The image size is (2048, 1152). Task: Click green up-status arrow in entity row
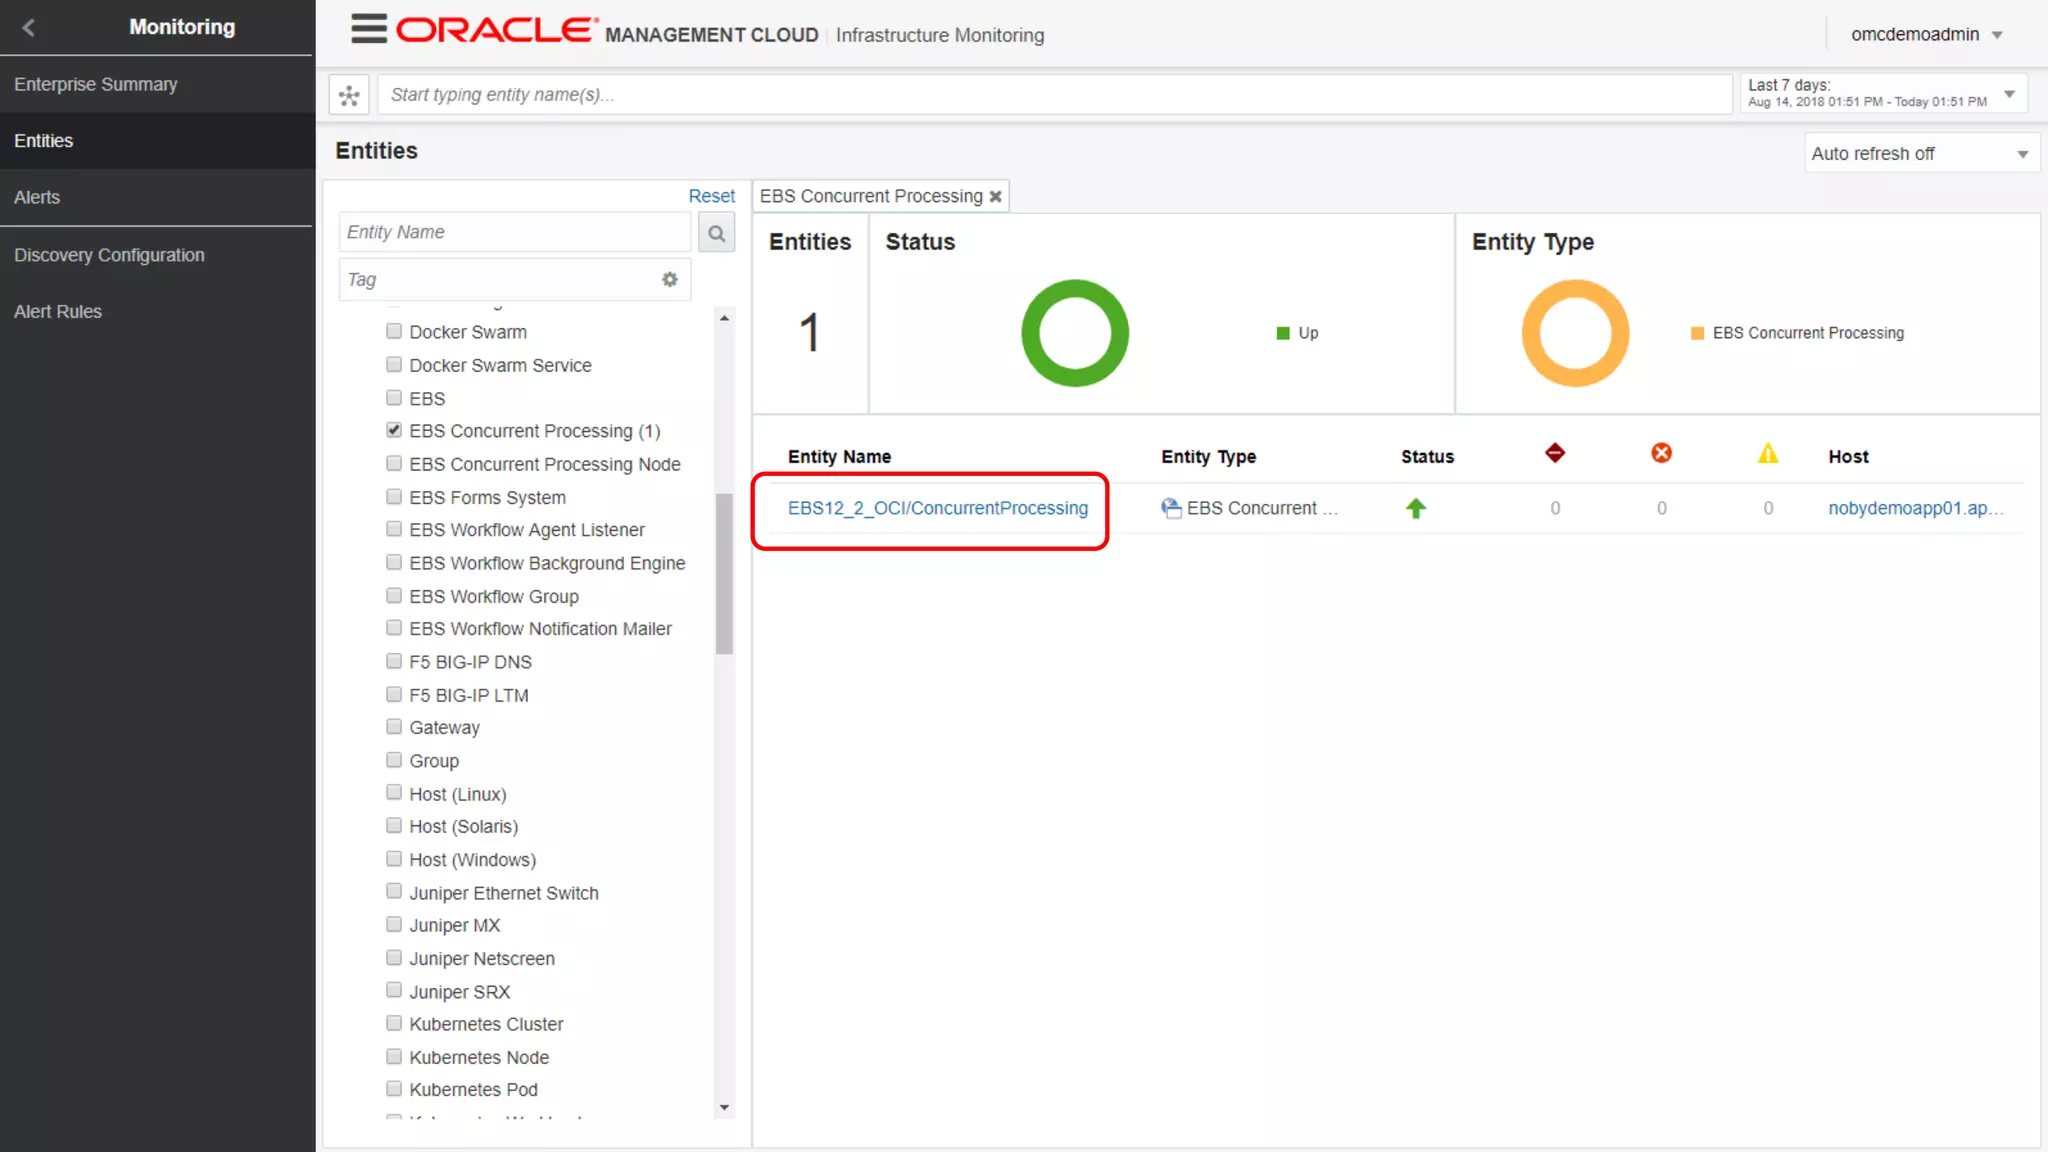pyautogui.click(x=1415, y=508)
